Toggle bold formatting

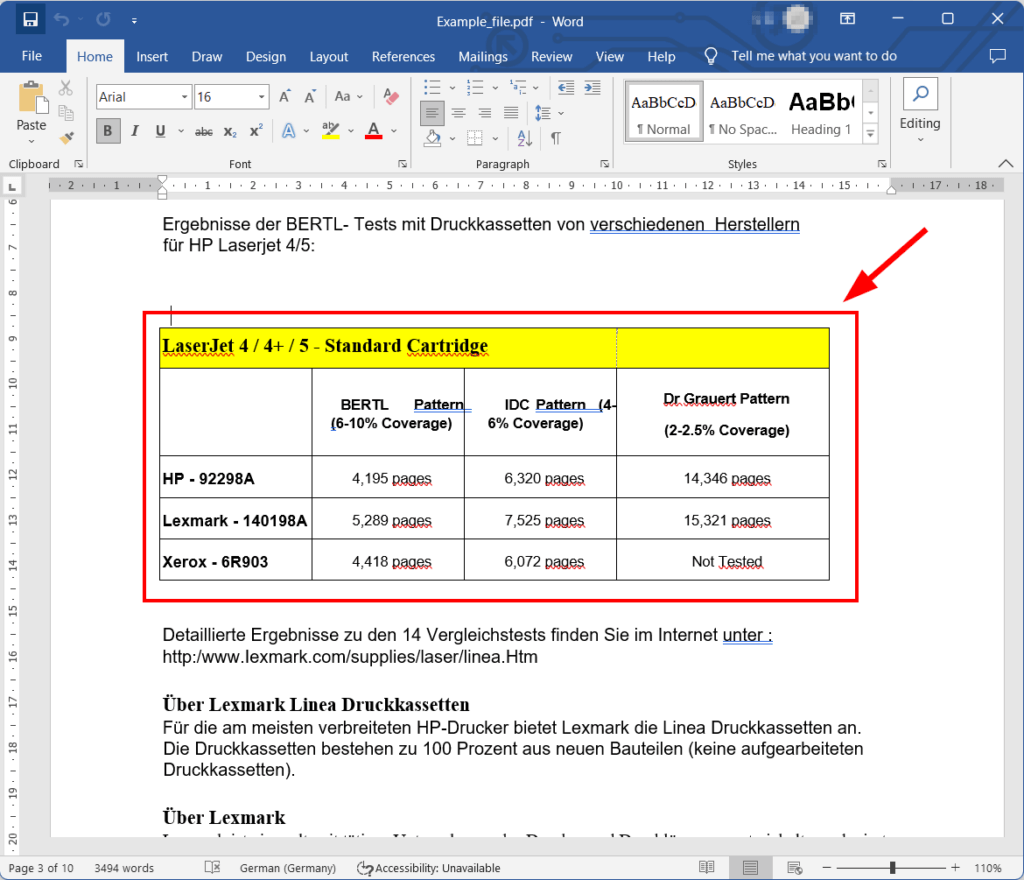[x=108, y=131]
